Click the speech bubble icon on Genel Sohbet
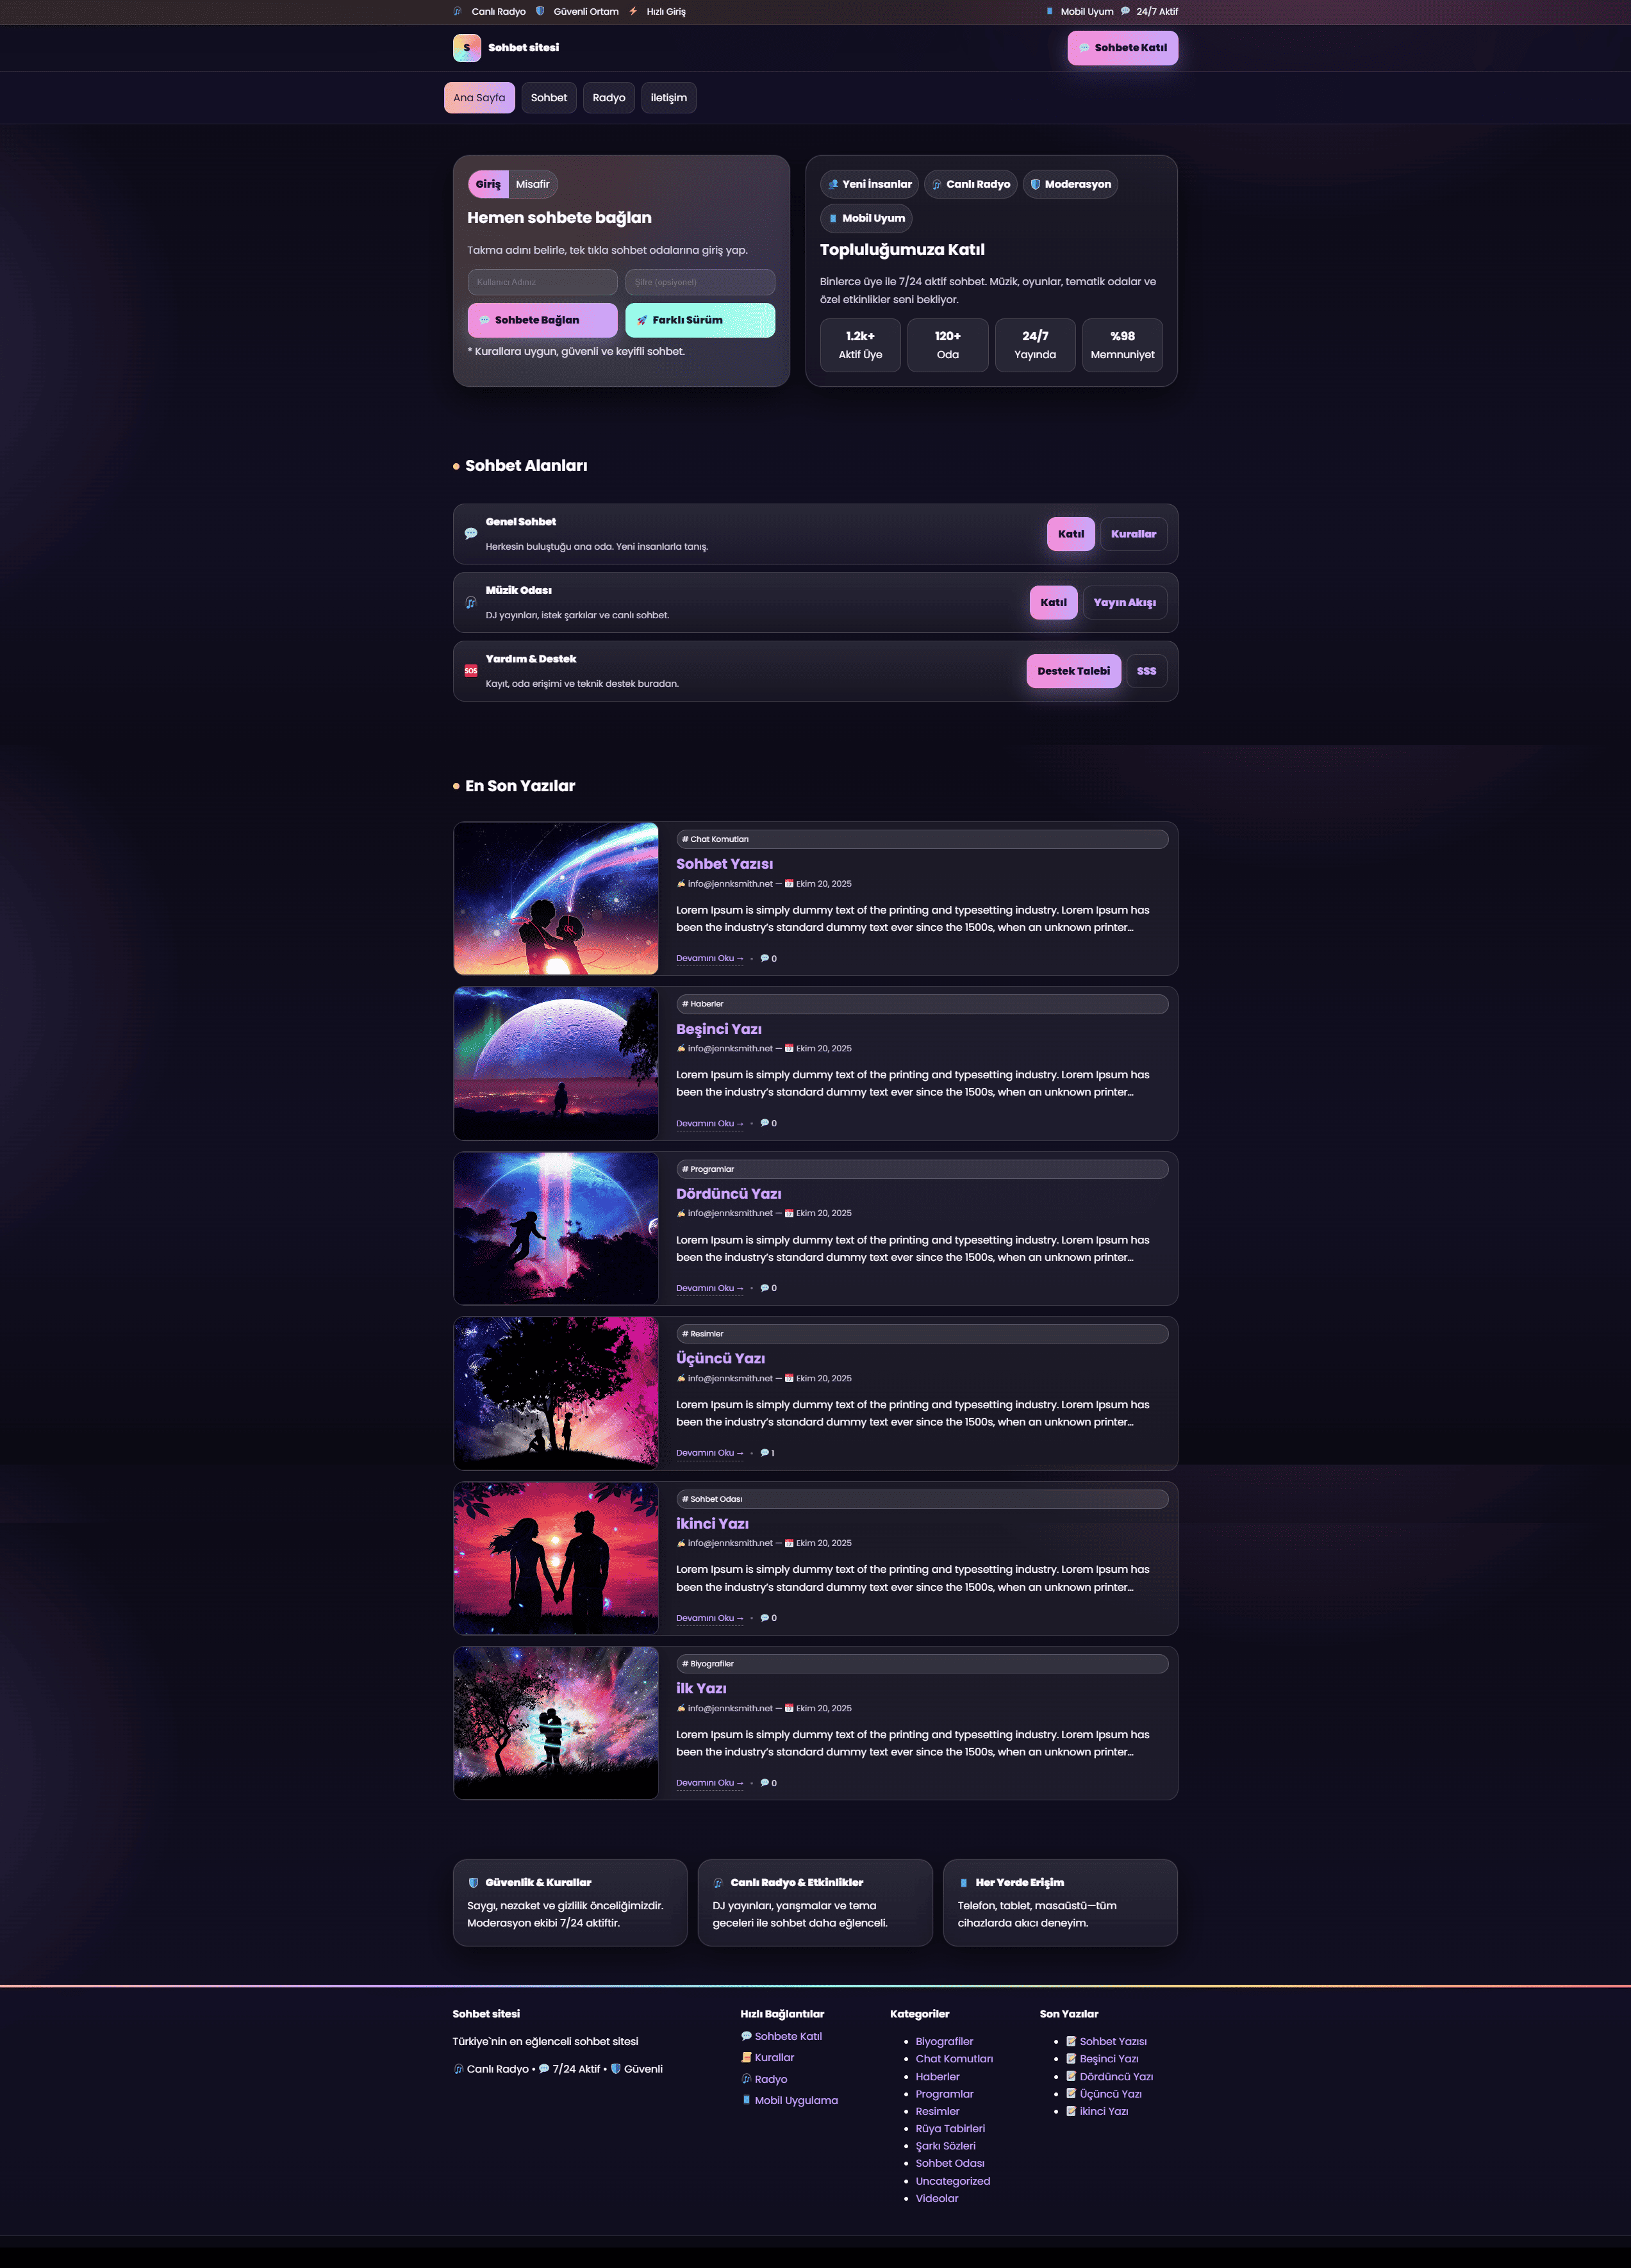 click(x=470, y=533)
